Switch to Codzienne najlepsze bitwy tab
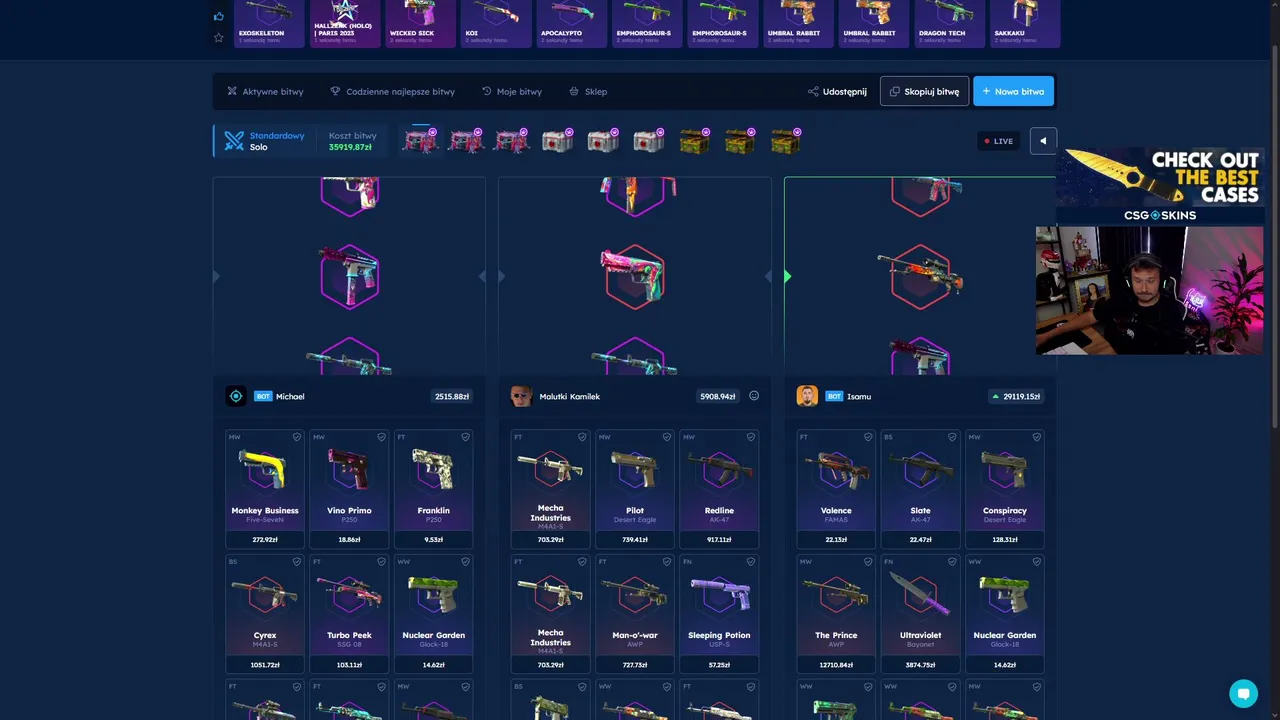 click(x=392, y=91)
